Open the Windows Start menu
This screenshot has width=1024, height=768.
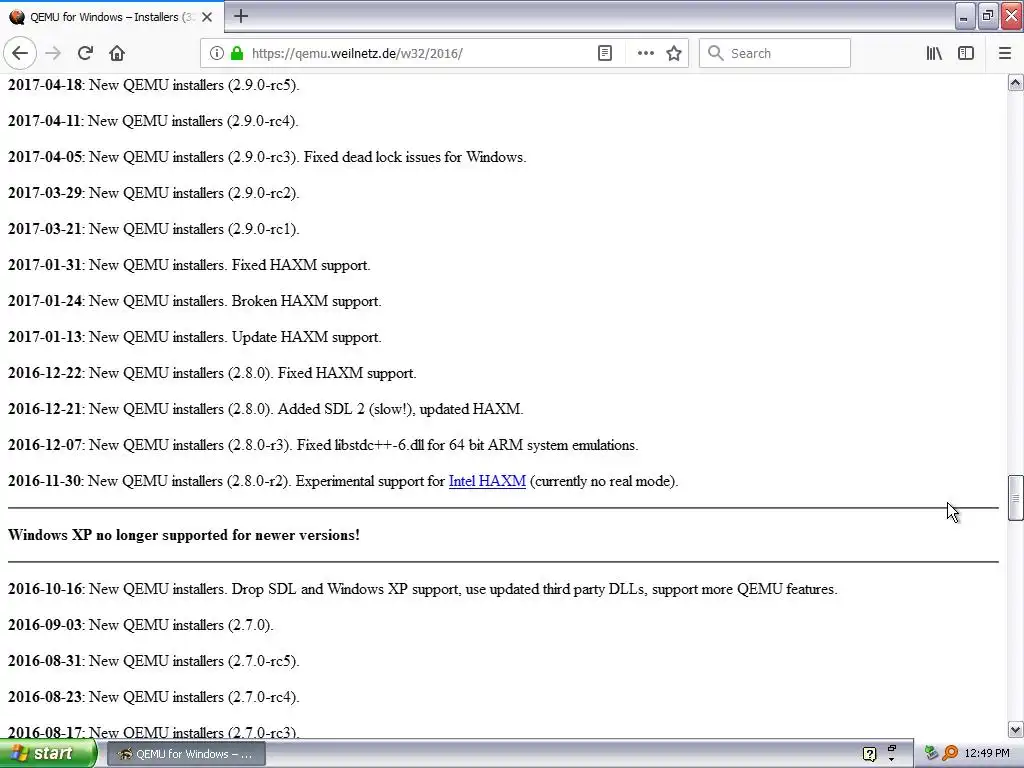point(48,754)
